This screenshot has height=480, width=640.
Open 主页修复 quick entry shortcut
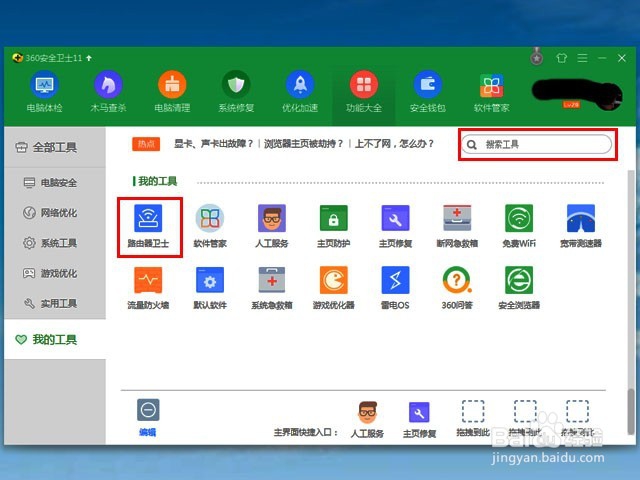[x=420, y=419]
